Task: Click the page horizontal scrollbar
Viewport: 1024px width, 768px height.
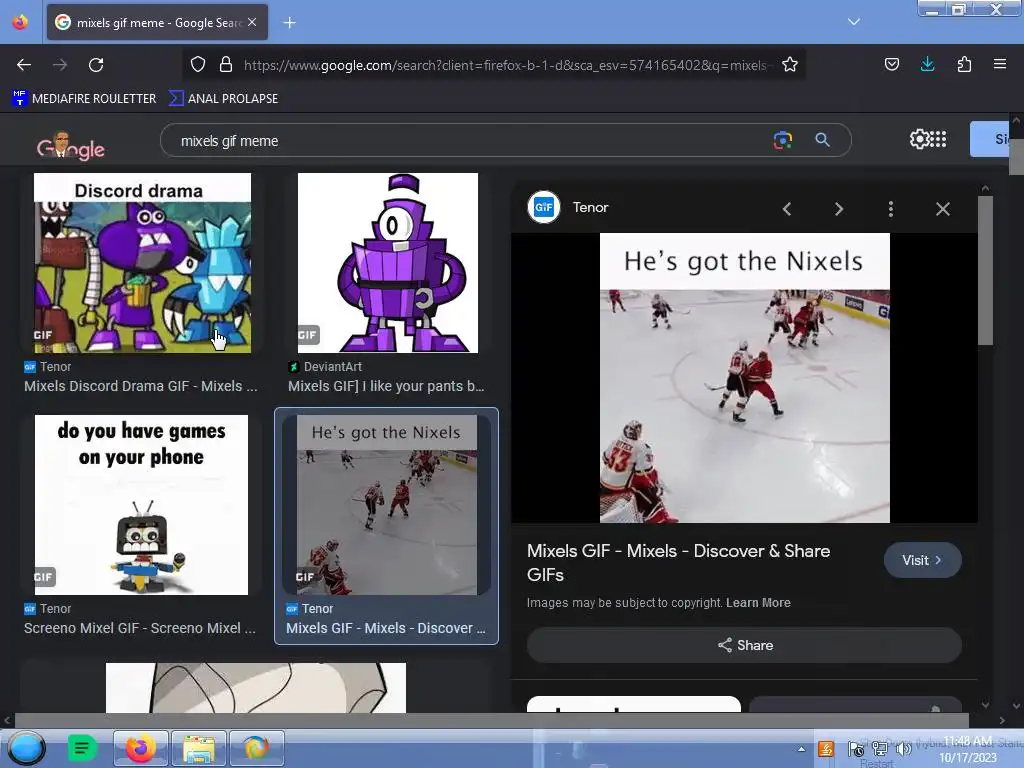Action: tap(492, 720)
